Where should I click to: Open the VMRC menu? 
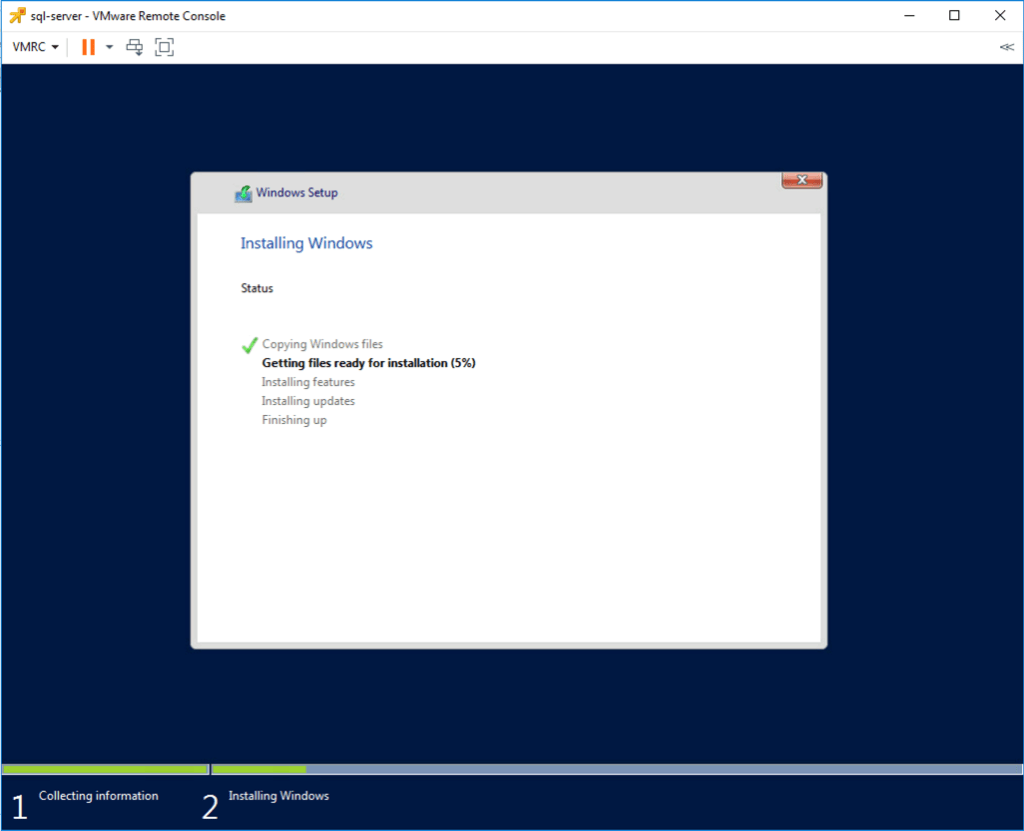(35, 47)
